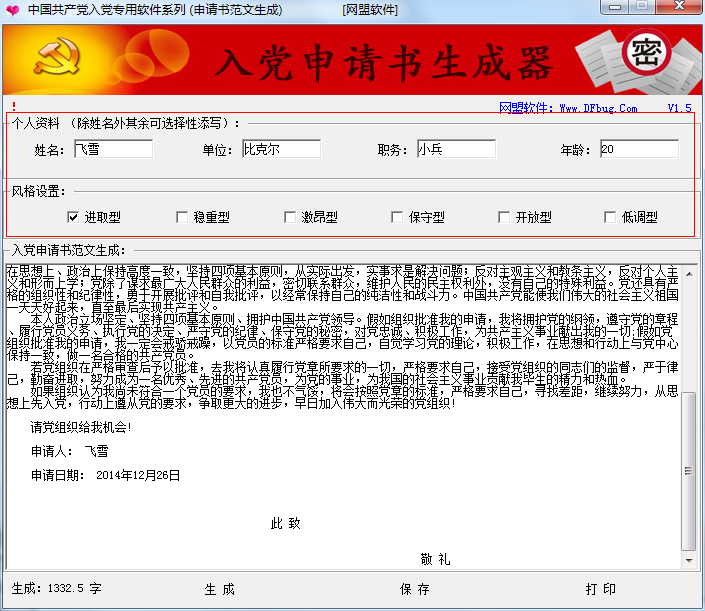Click the app icon in the title bar

[x=13, y=10]
